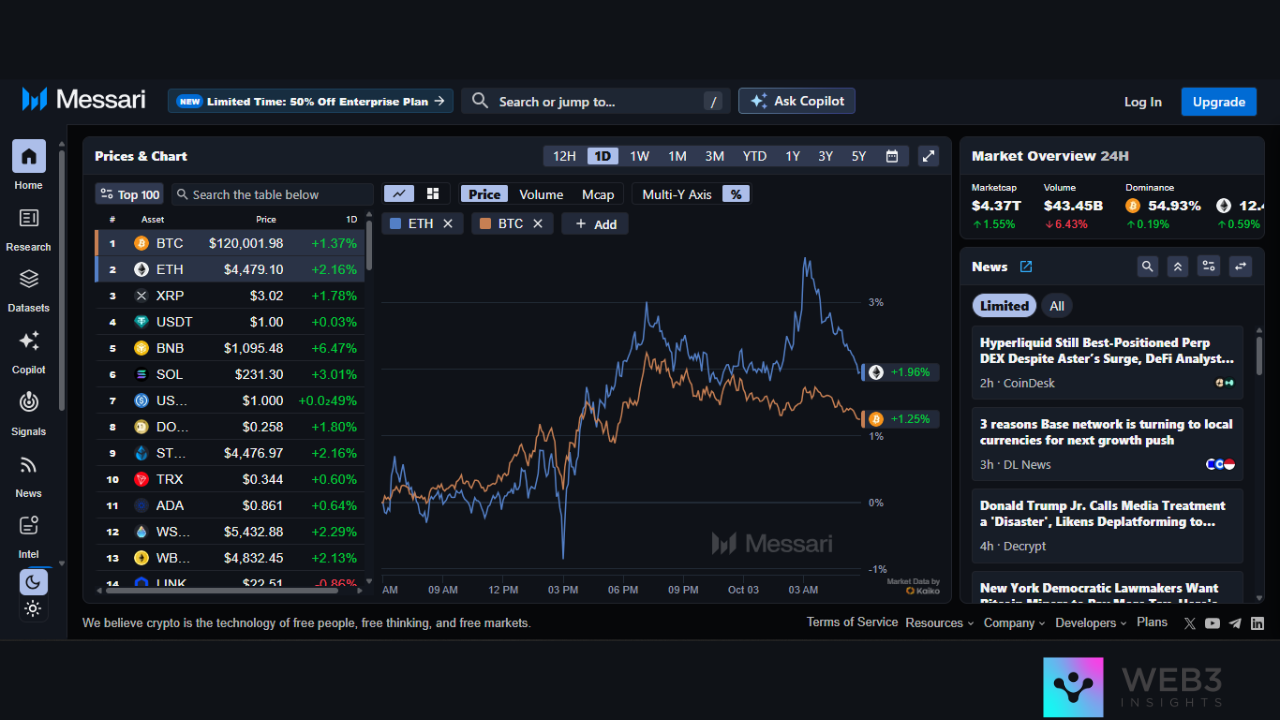Expand the Resources footer dropdown

939,623
